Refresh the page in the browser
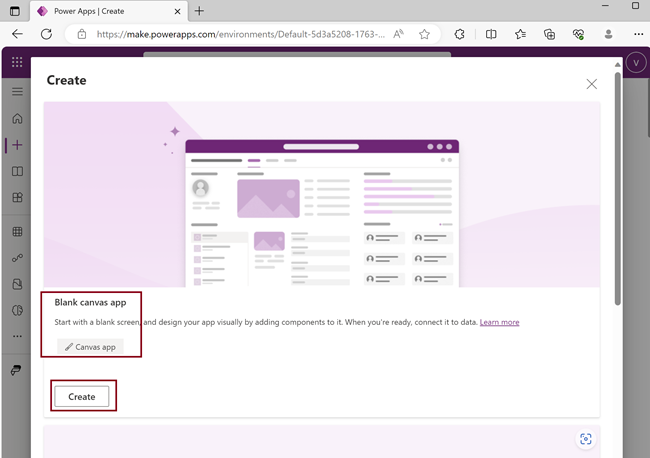650x458 pixels. coord(46,34)
